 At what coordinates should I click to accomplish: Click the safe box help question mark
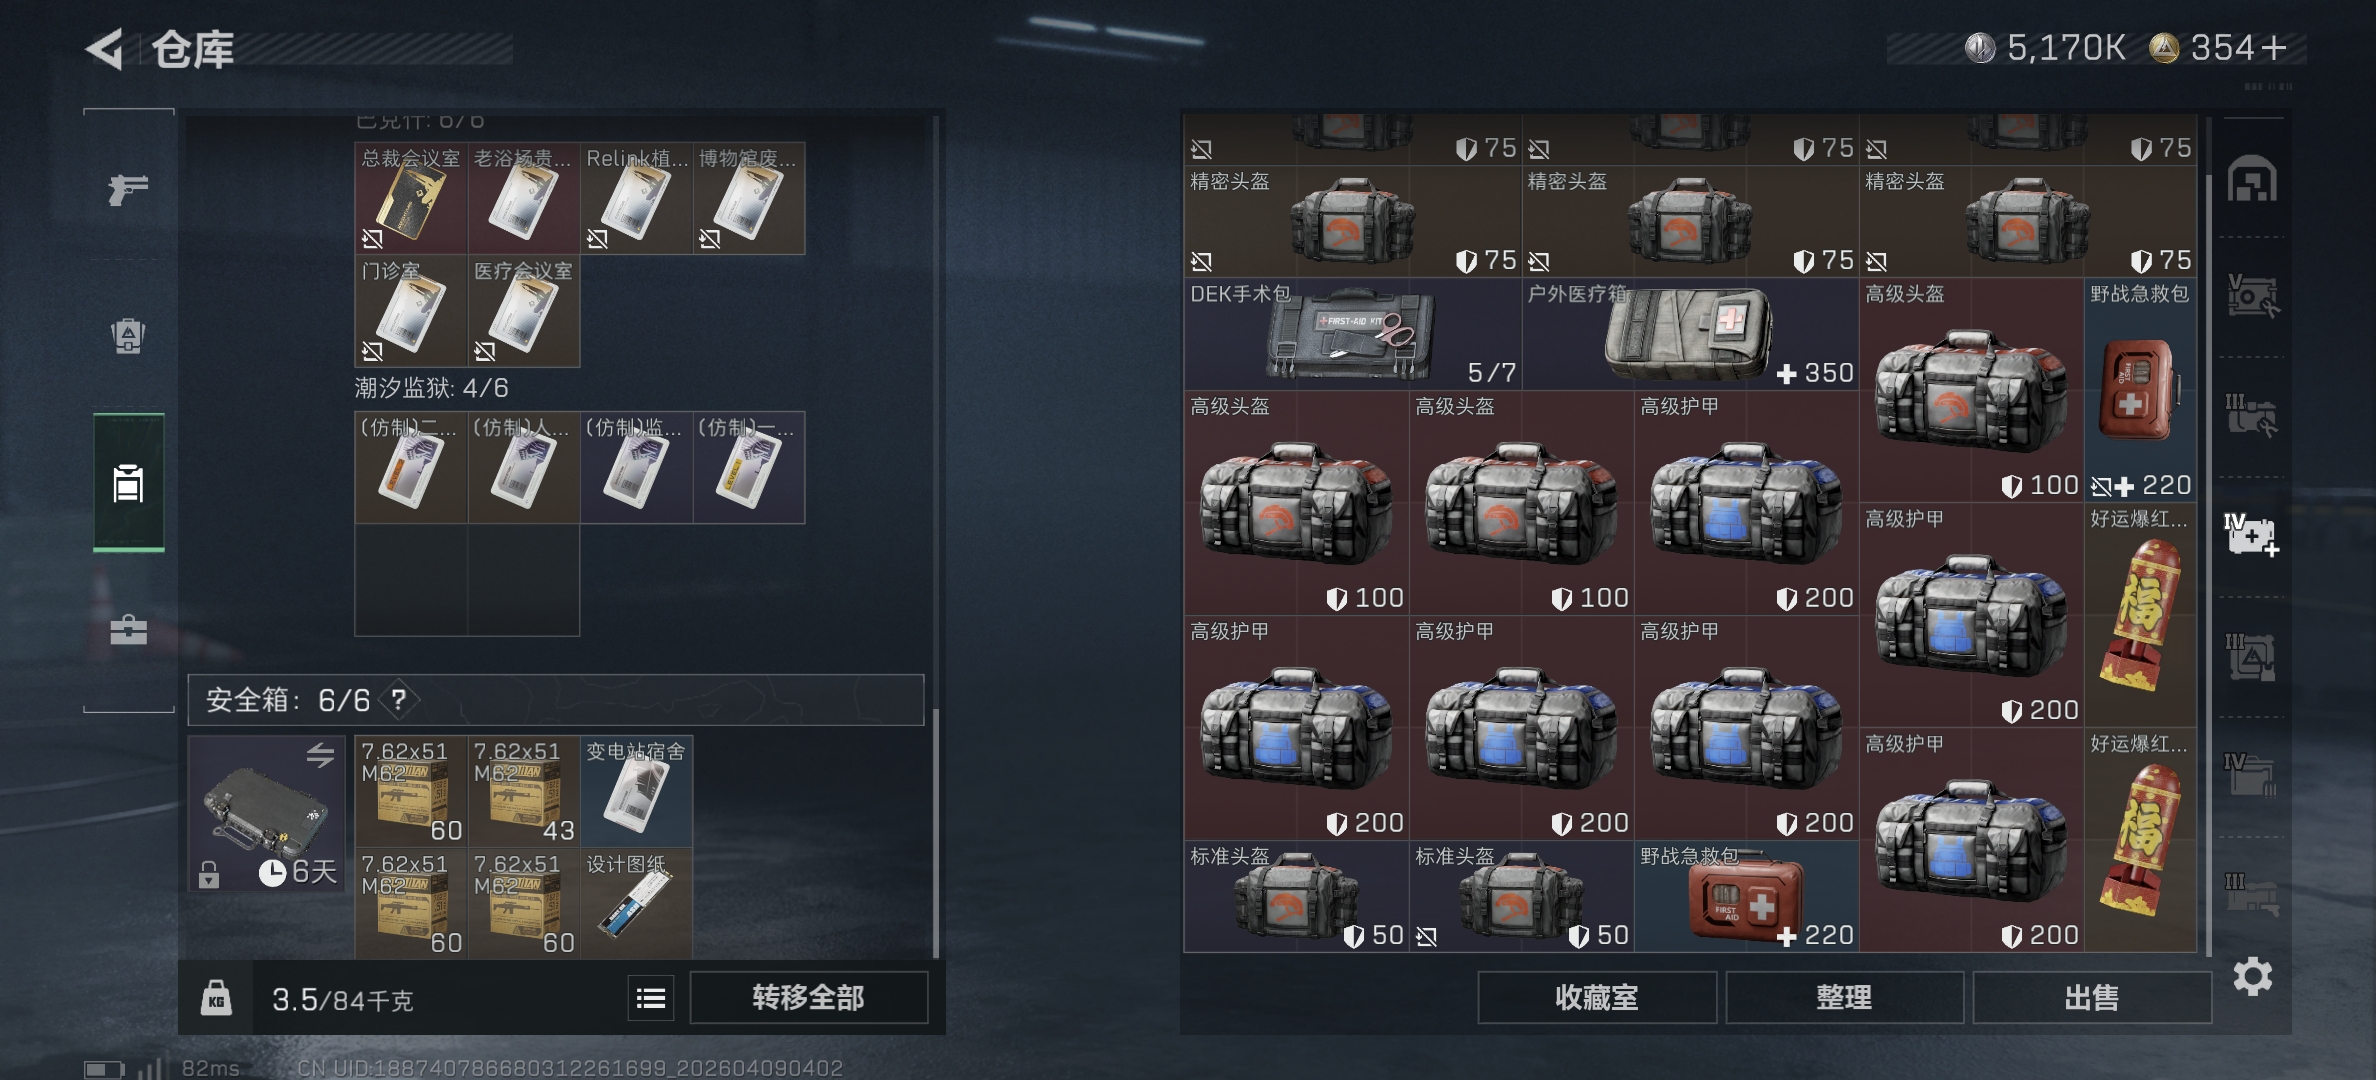[399, 699]
